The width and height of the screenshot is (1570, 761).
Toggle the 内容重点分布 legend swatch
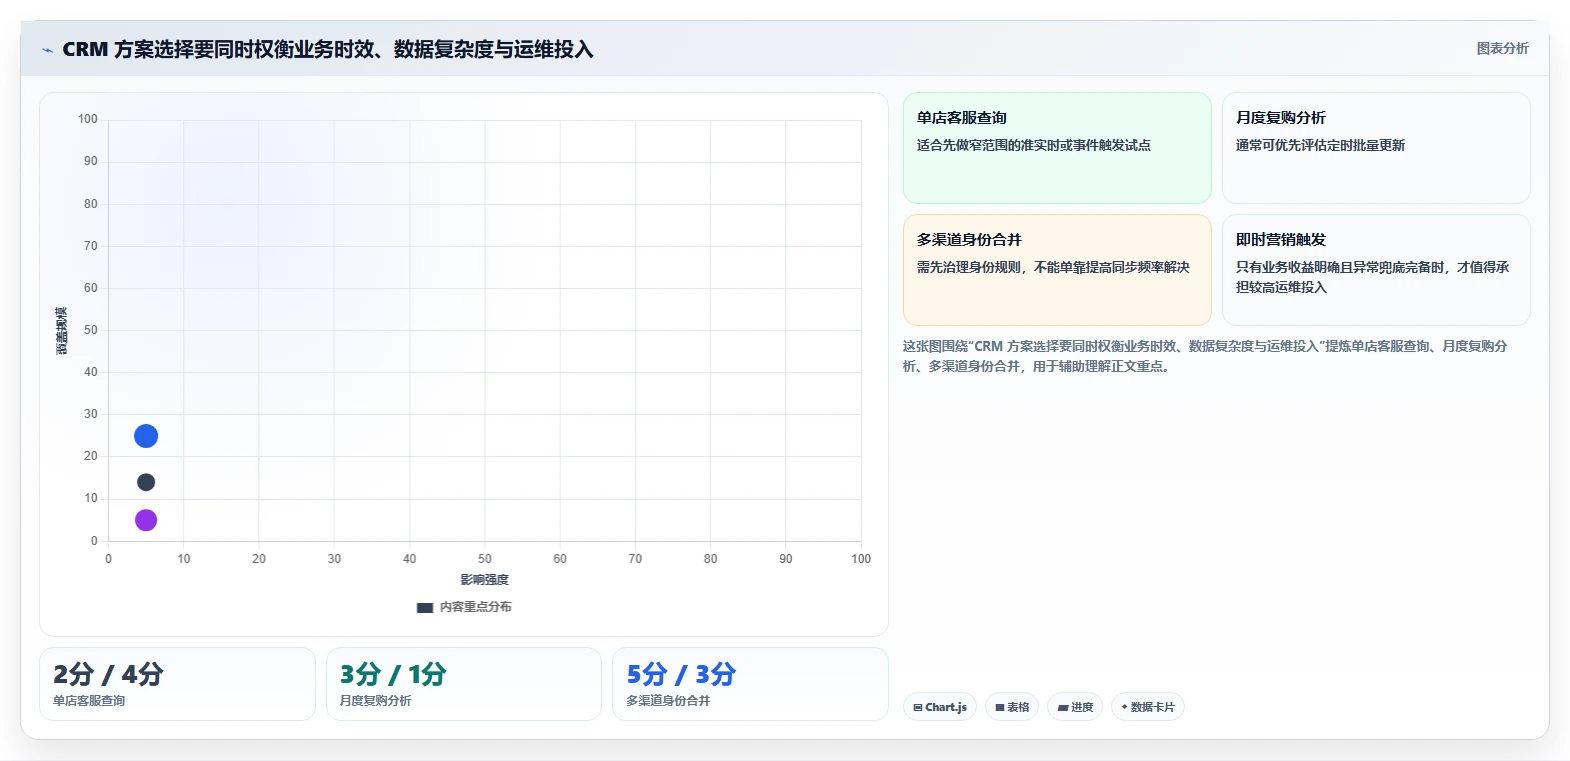(x=425, y=607)
